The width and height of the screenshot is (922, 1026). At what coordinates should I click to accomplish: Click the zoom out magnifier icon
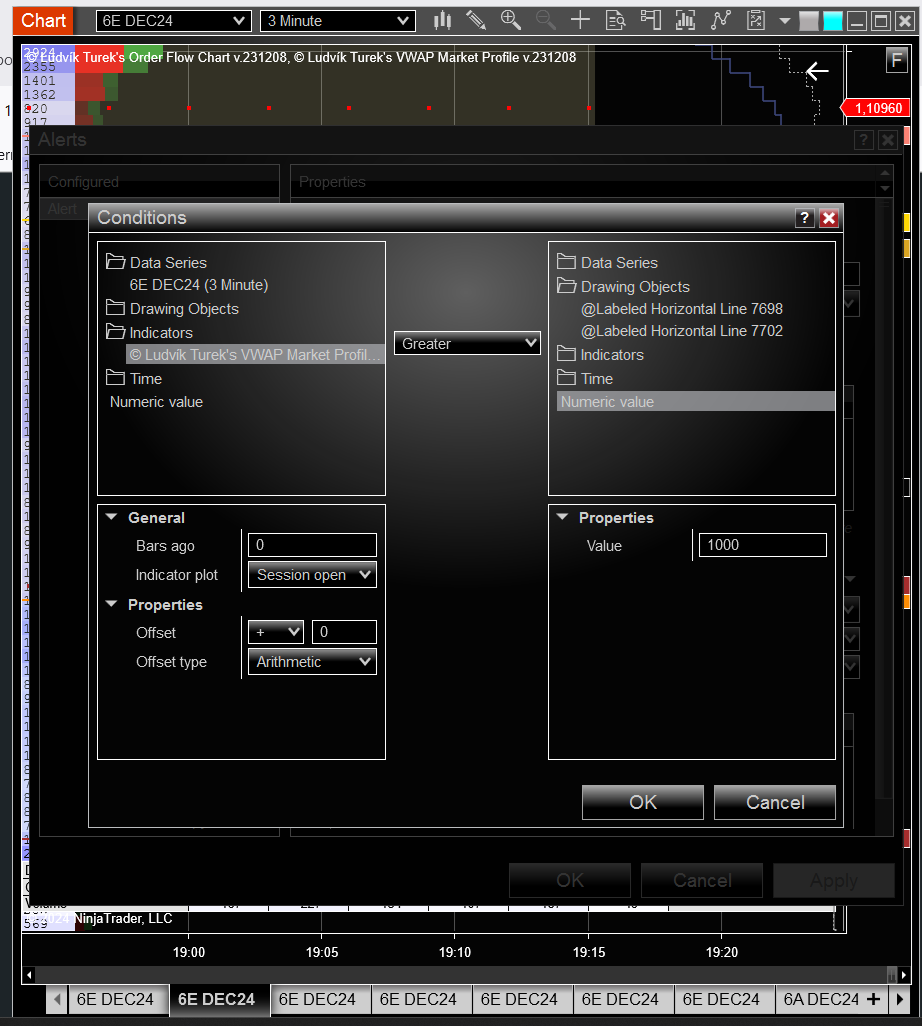545,21
